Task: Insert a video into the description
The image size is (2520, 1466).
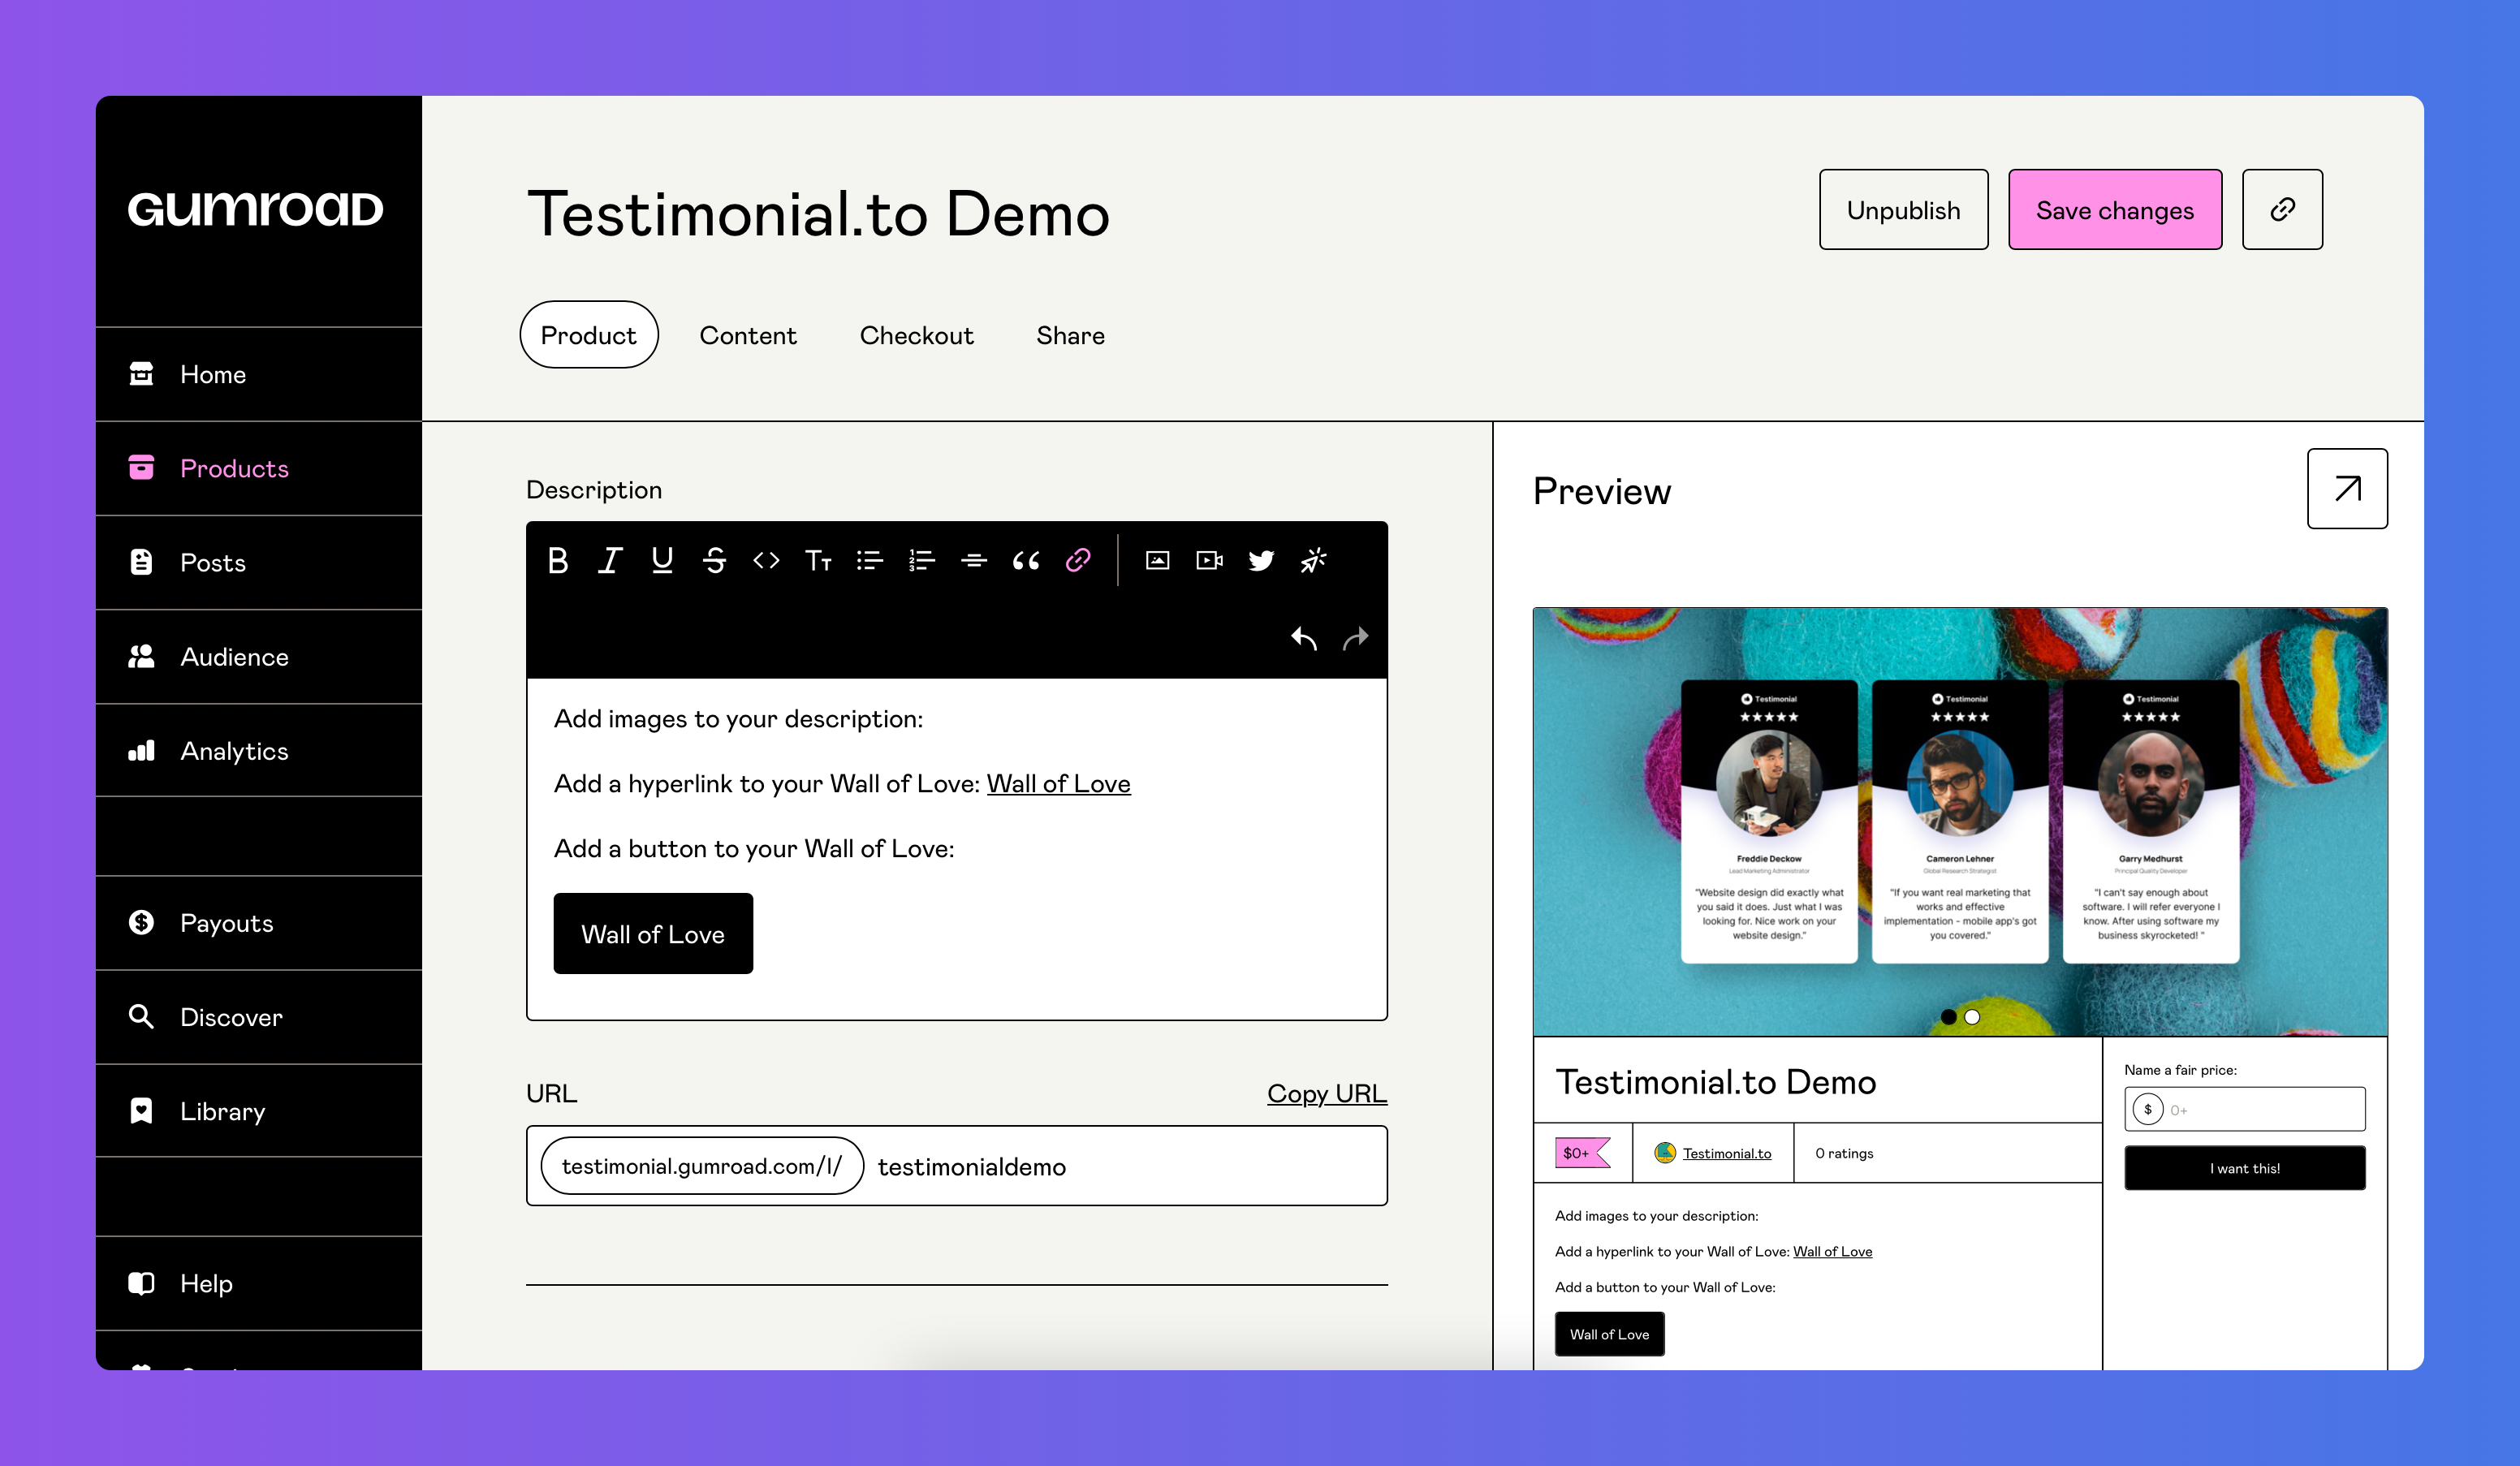Action: pos(1209,561)
